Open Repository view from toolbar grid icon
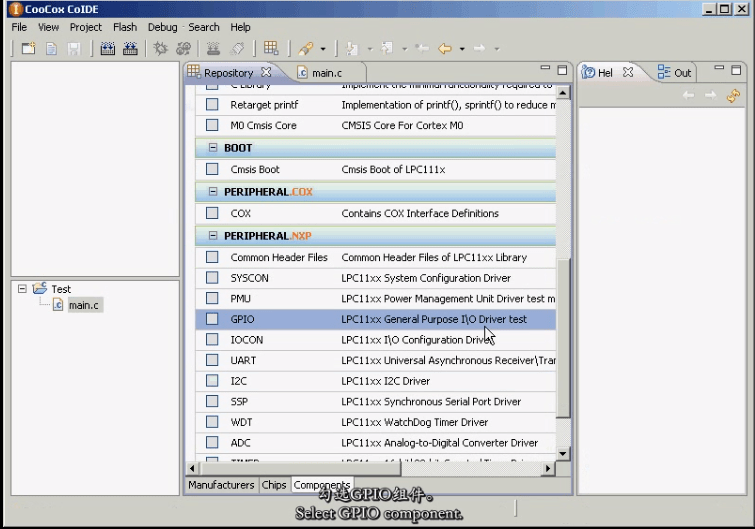755x529 pixels. click(x=271, y=48)
